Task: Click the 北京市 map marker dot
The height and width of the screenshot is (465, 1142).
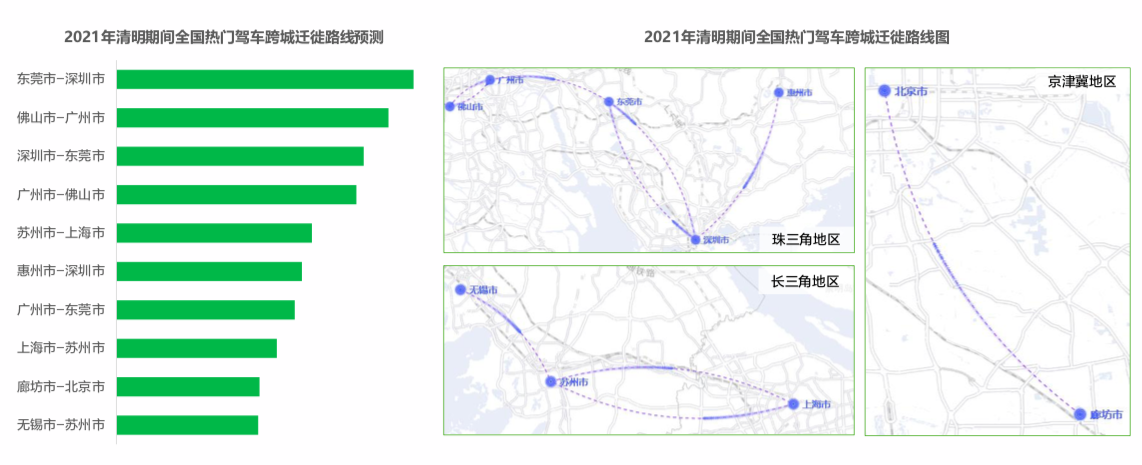Action: click(885, 90)
